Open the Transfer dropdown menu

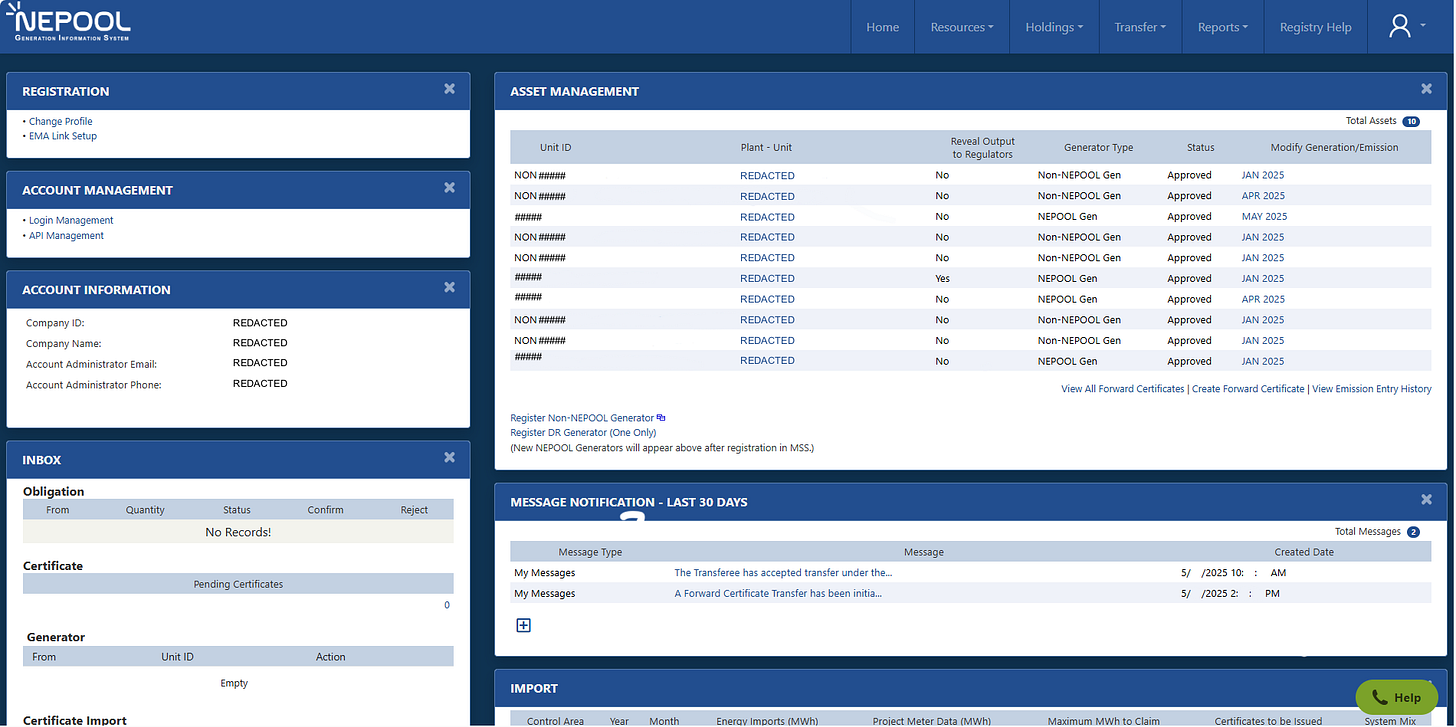pos(1140,27)
